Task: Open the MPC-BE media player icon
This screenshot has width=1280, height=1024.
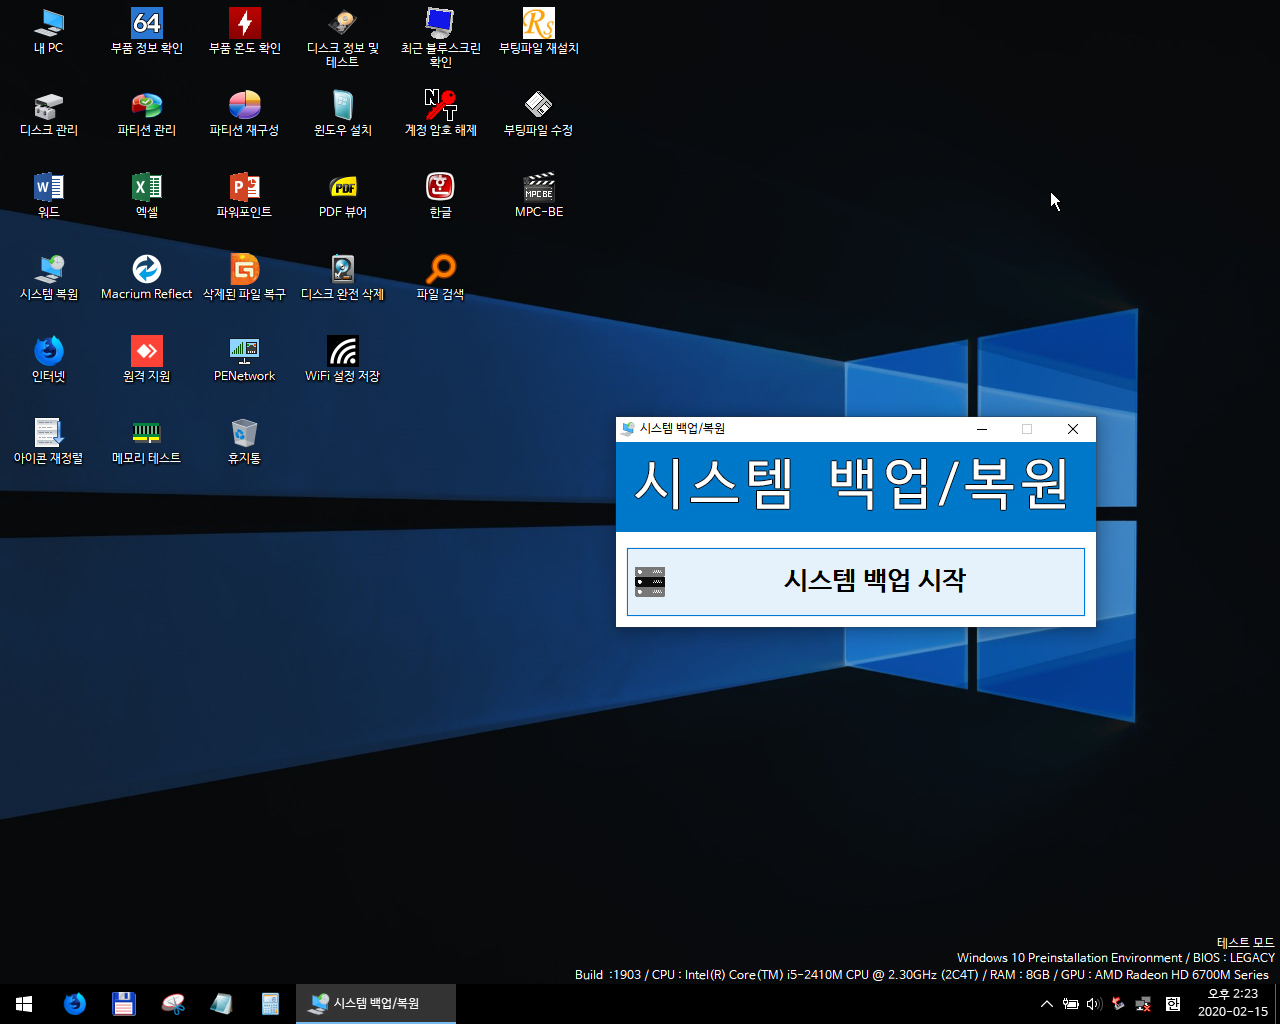Action: 539,195
